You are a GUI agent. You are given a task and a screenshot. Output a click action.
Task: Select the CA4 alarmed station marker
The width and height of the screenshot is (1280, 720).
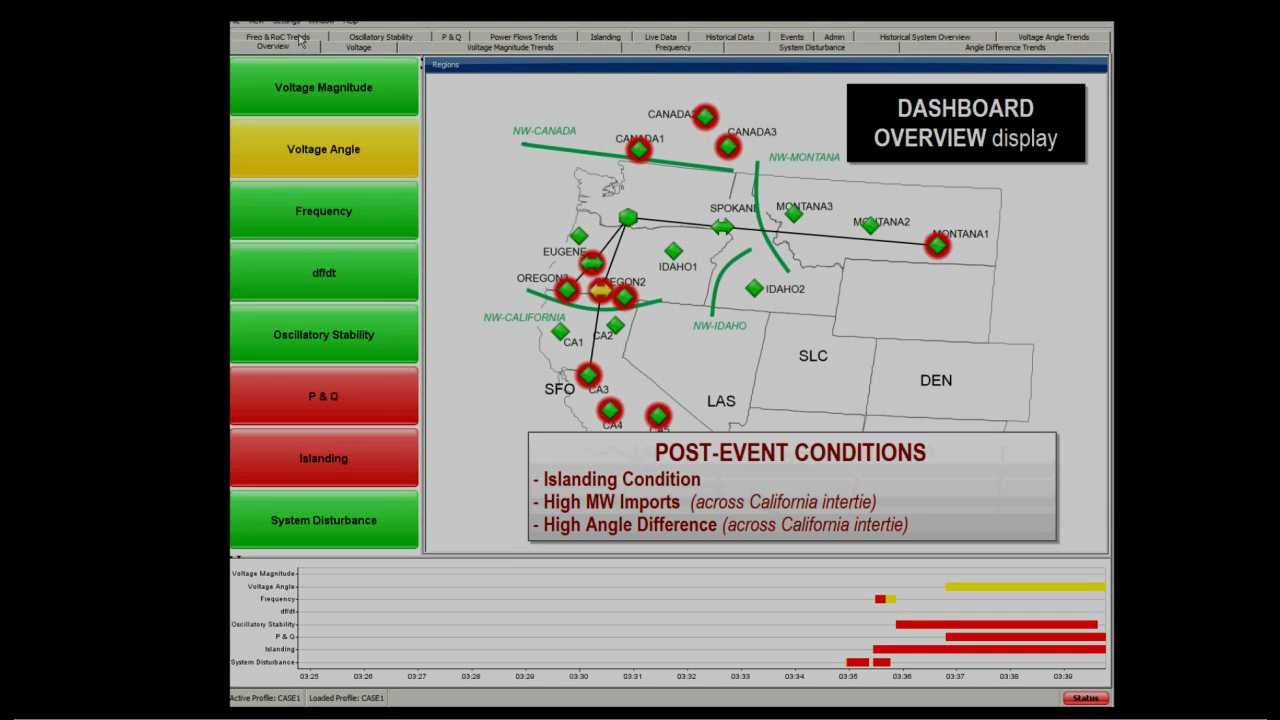609,410
